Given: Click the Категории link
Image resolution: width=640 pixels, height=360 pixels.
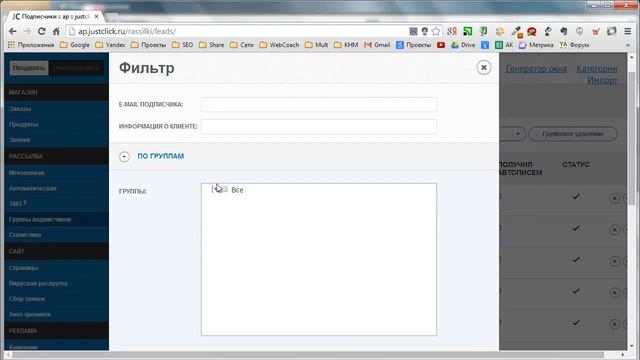Looking at the screenshot, I should (x=597, y=69).
